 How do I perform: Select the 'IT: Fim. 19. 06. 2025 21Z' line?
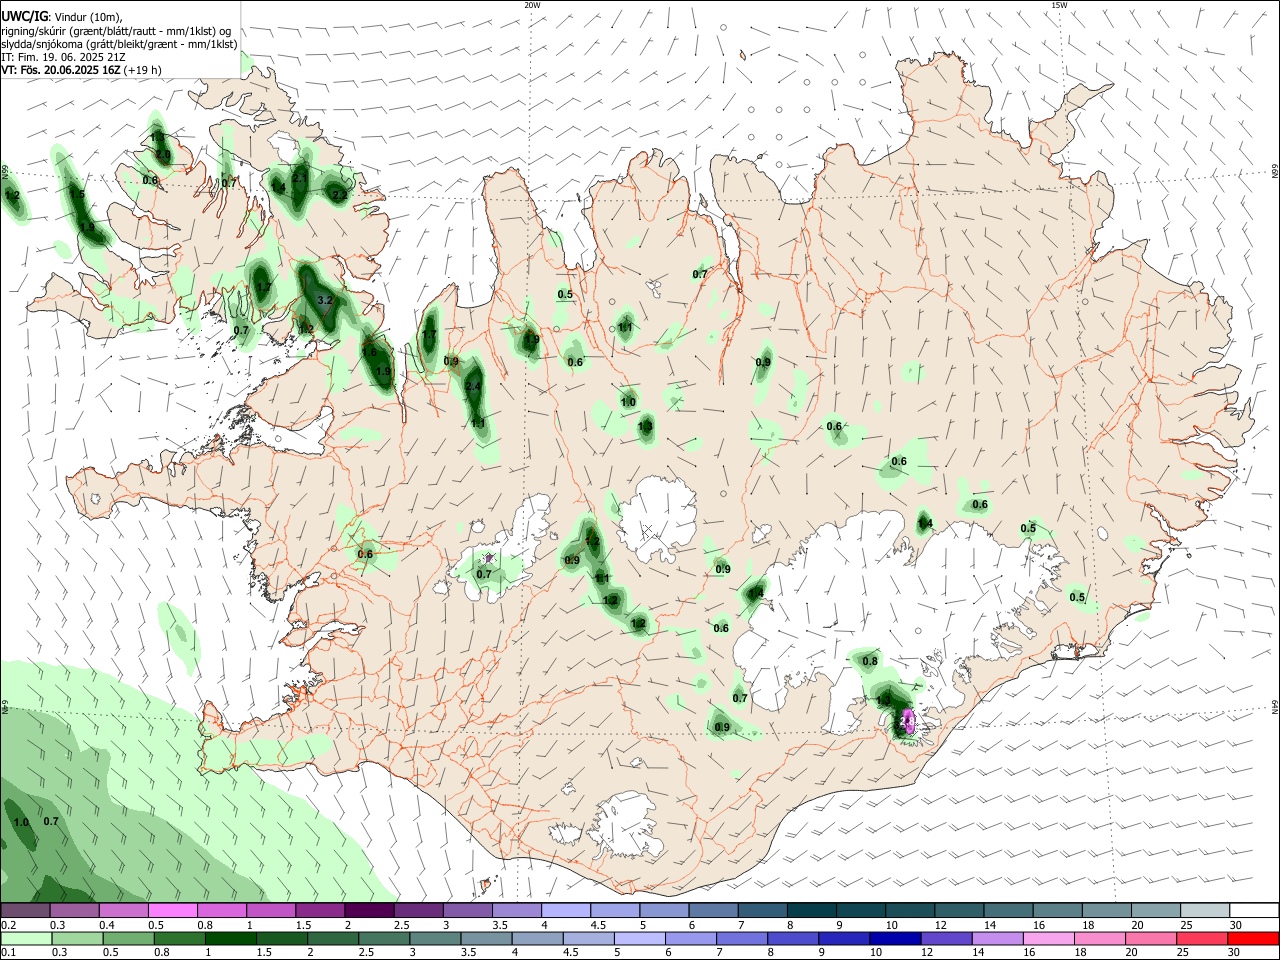coord(63,57)
